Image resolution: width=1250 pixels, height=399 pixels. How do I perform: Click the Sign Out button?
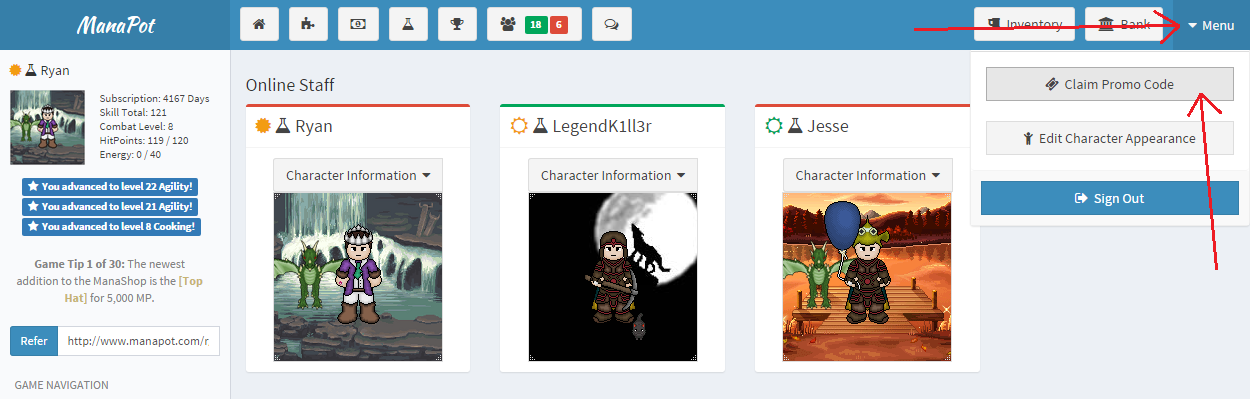point(1110,198)
